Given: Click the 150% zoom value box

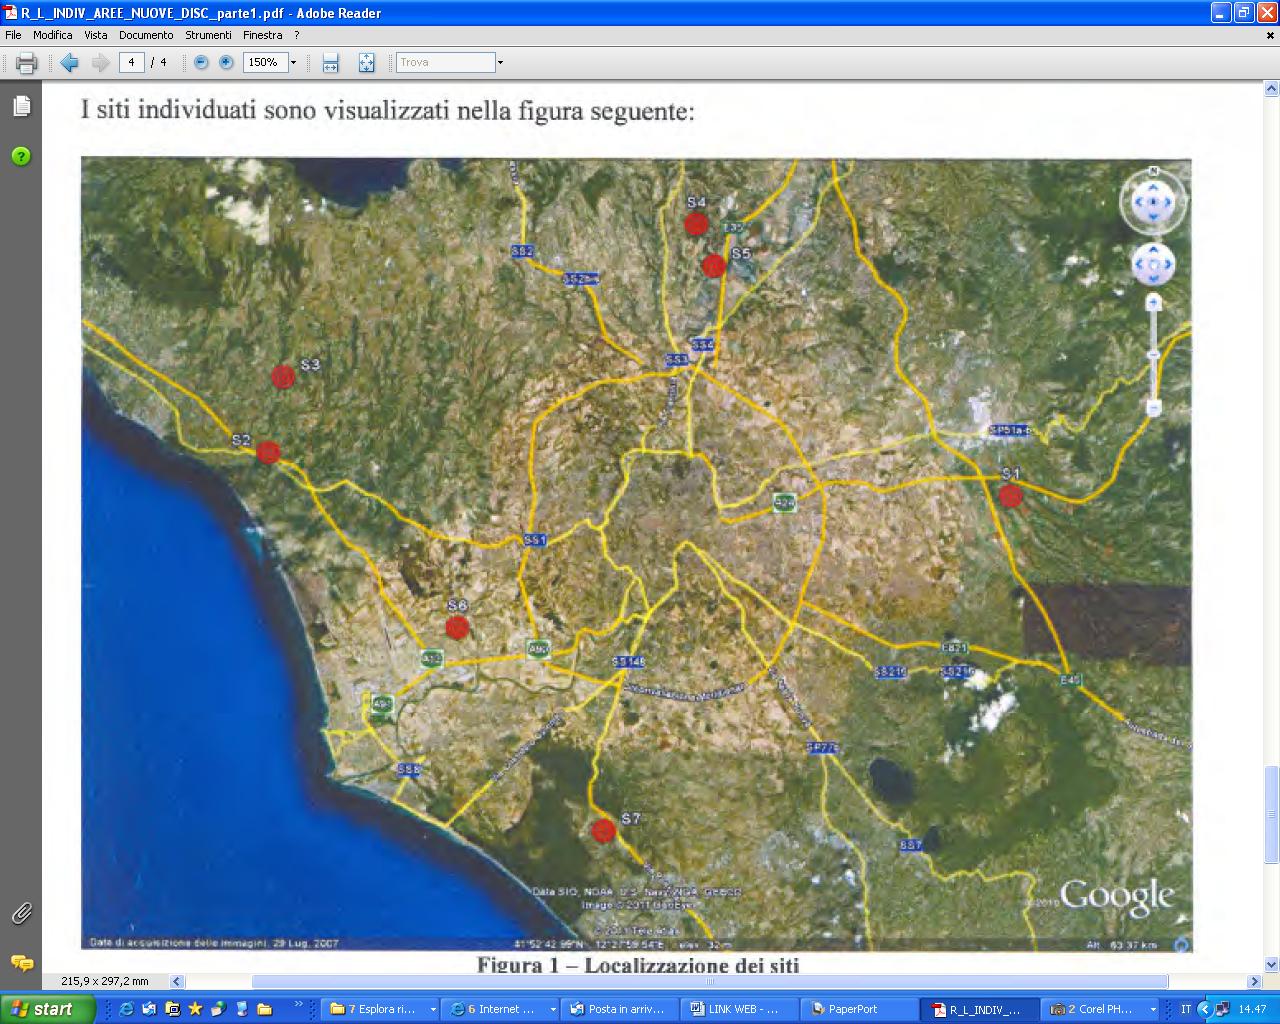Looking at the screenshot, I should [265, 62].
